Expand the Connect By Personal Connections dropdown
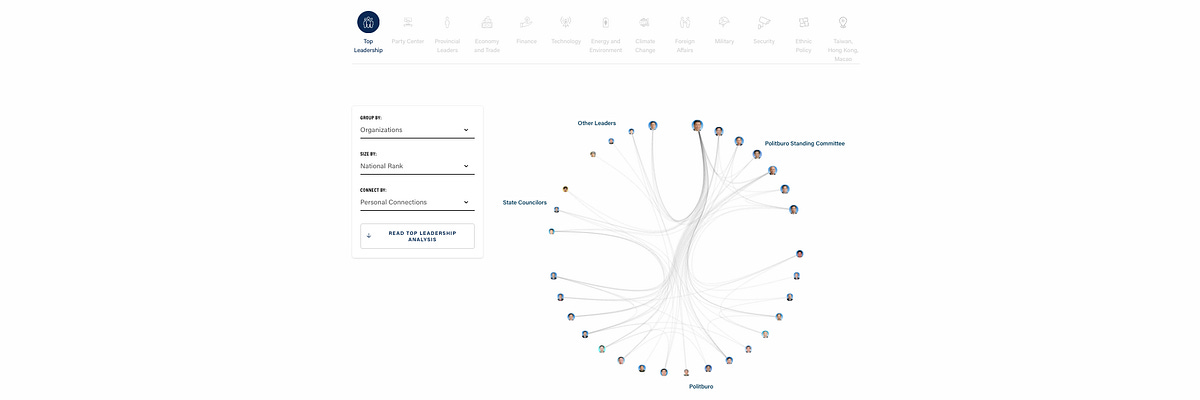 pos(417,202)
